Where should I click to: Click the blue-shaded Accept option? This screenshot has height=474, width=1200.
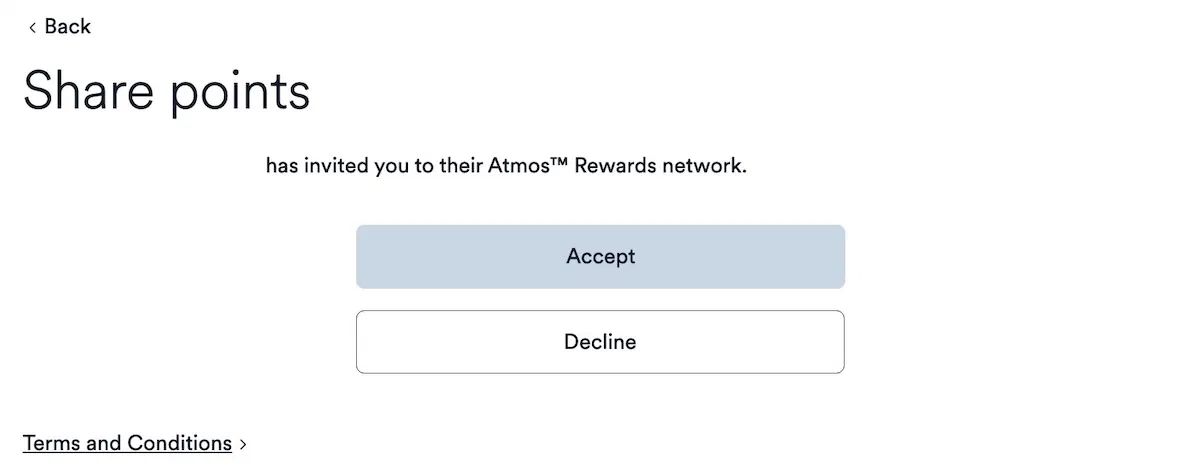[x=600, y=257]
